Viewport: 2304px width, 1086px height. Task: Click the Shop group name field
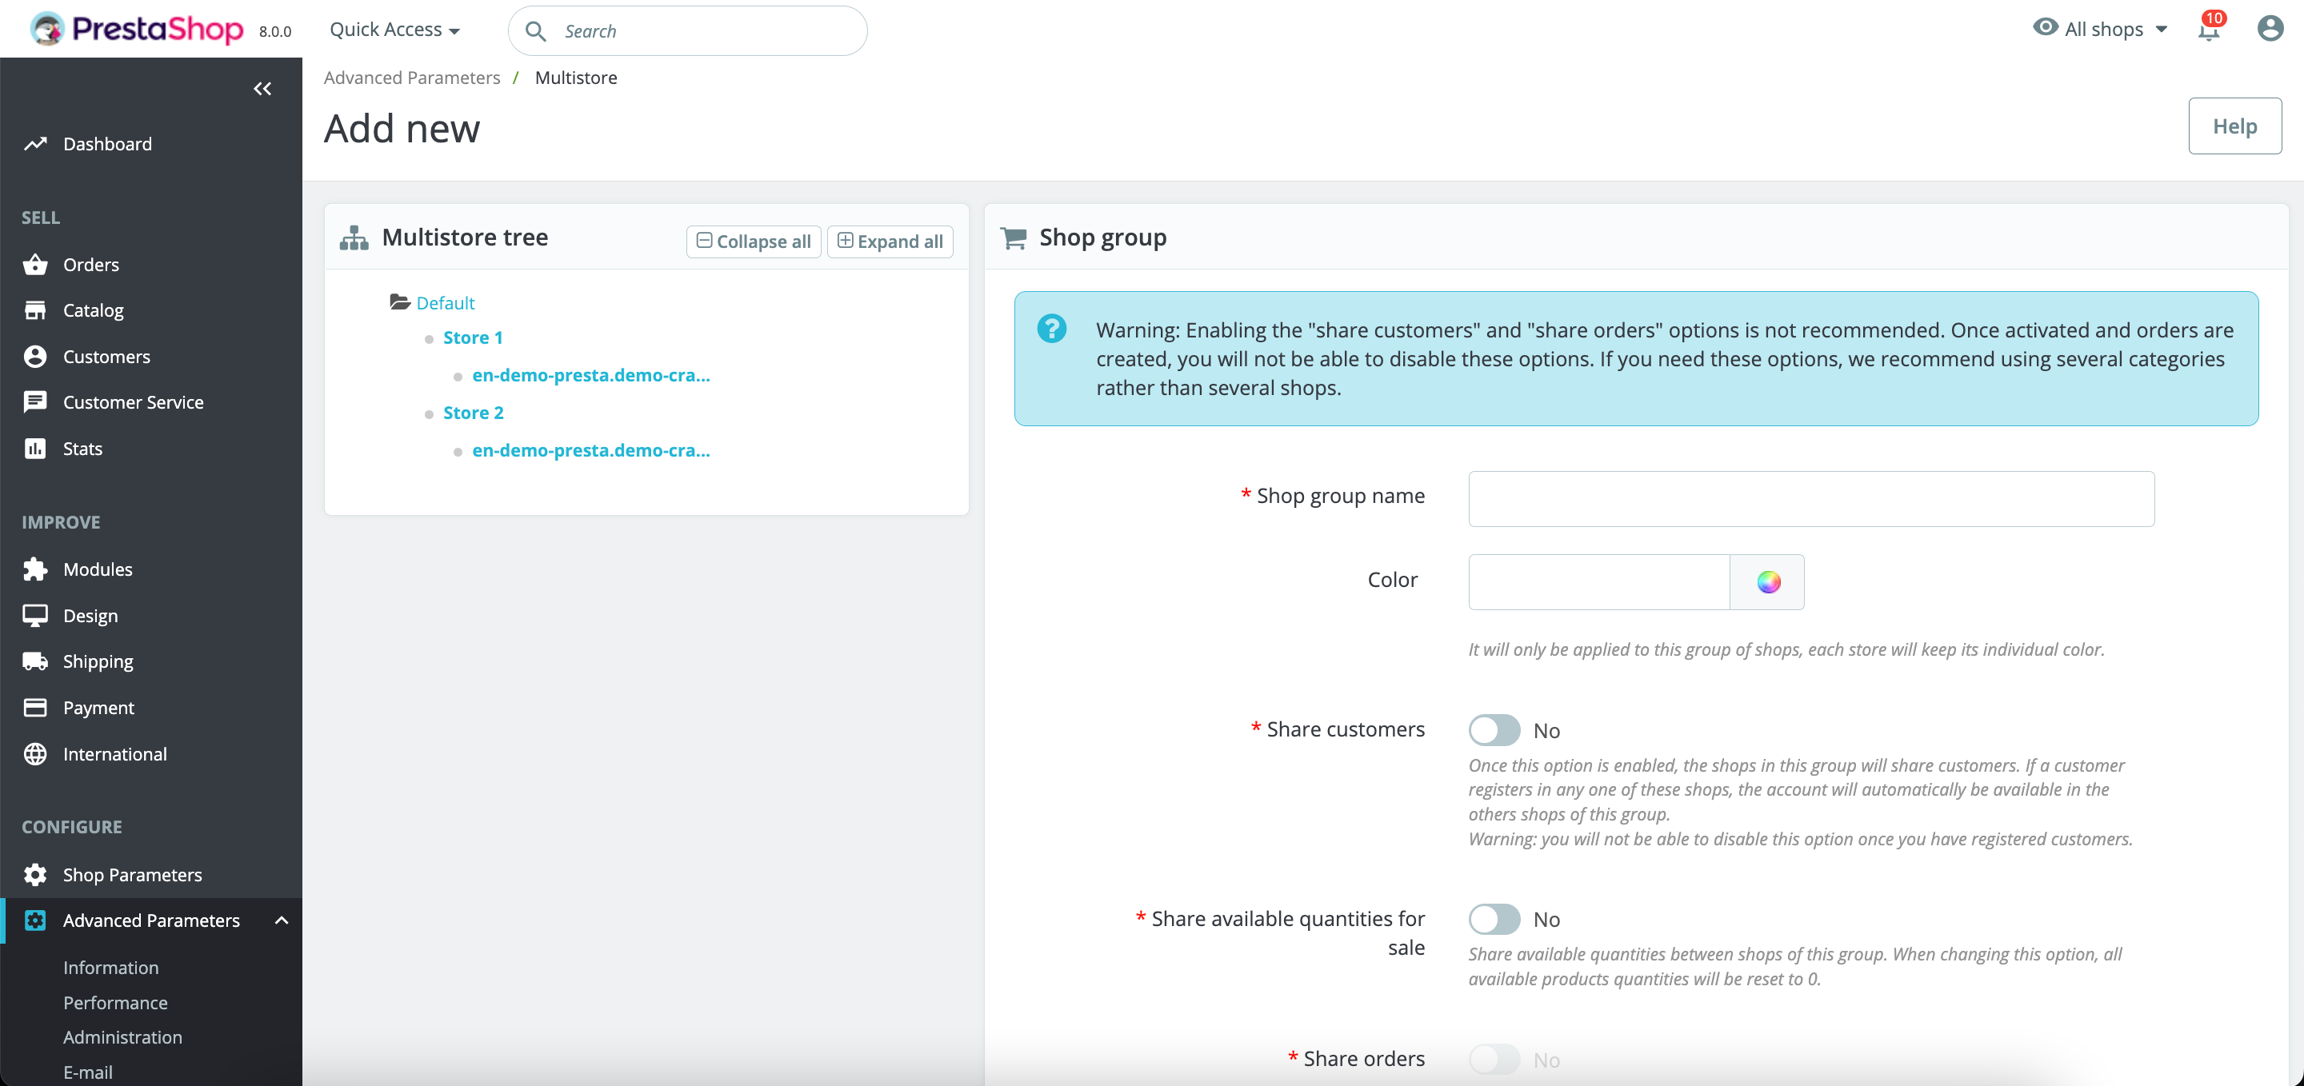pyautogui.click(x=1811, y=499)
